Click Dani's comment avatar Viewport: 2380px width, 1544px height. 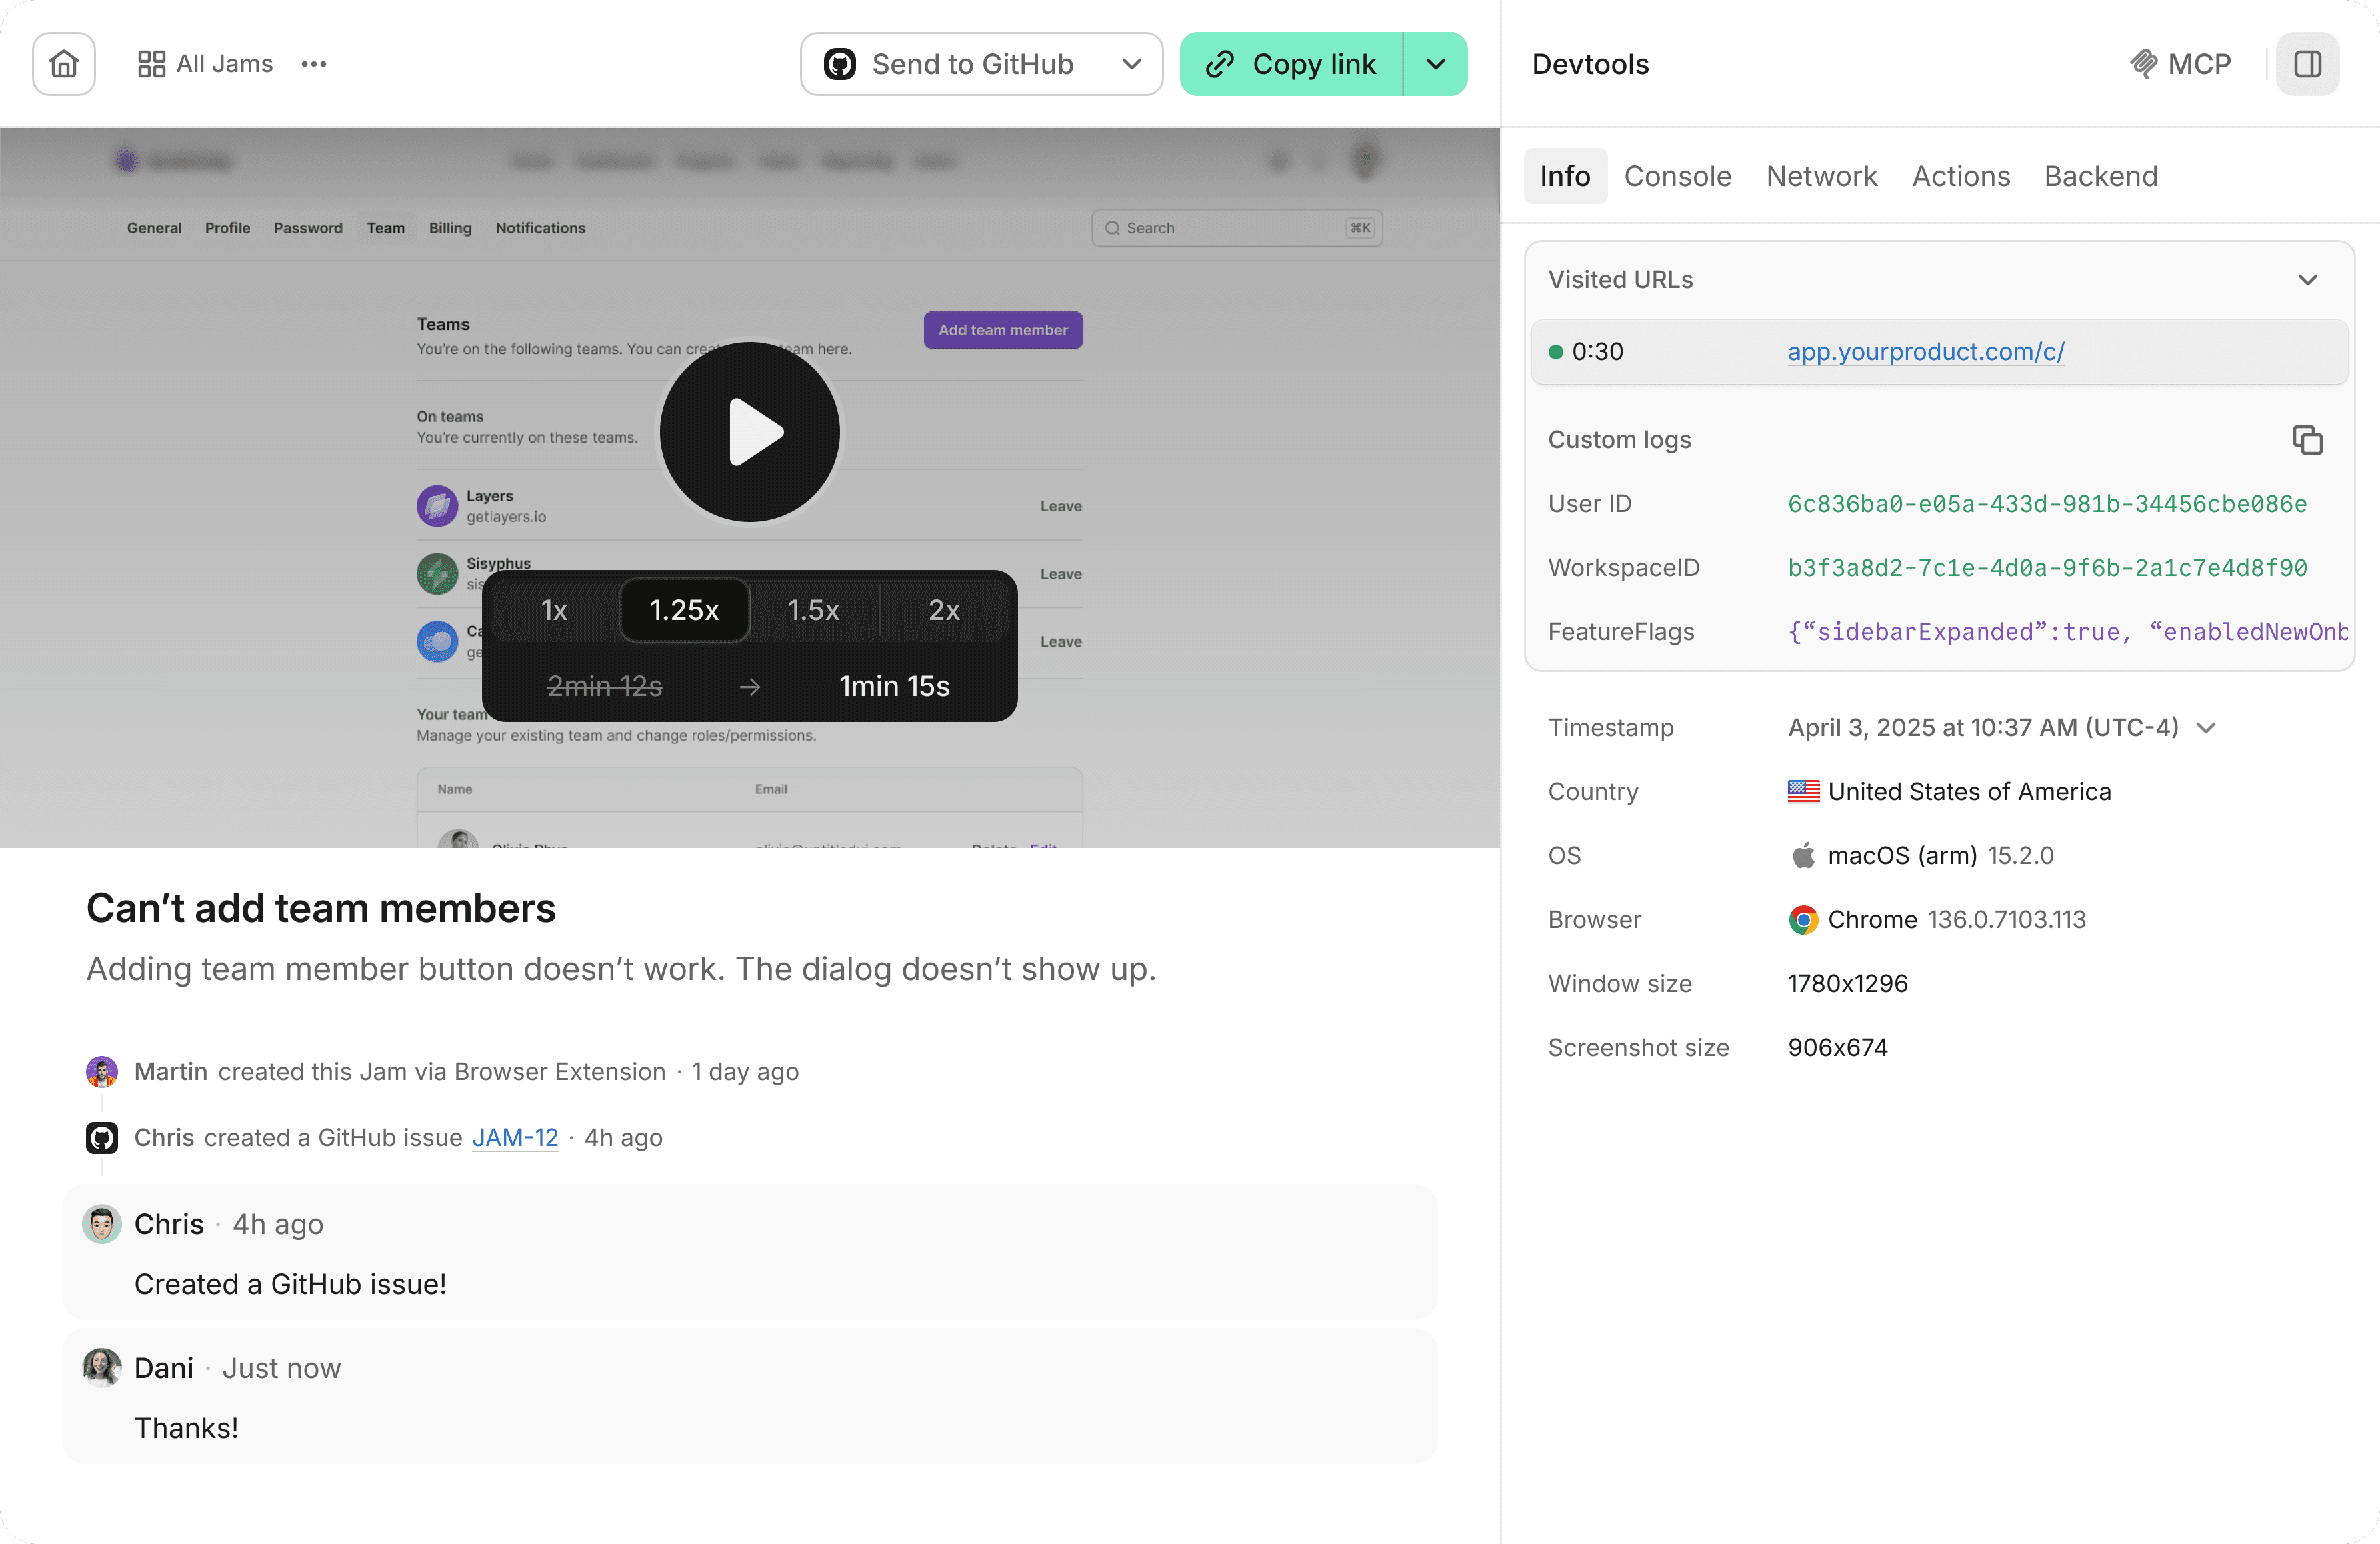[102, 1368]
